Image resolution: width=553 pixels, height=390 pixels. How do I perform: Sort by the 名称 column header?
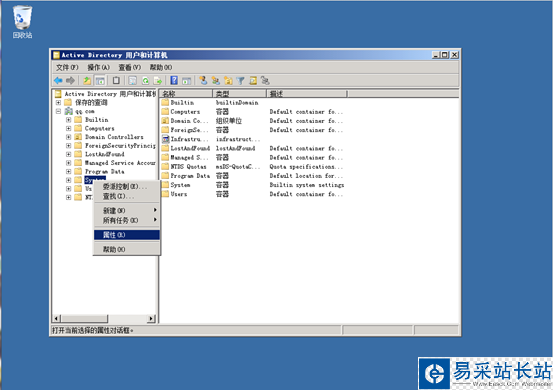click(186, 94)
